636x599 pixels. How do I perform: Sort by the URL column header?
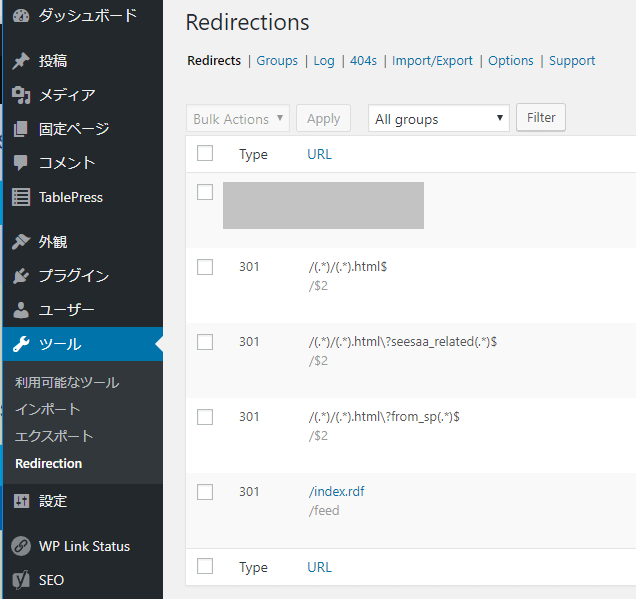(319, 154)
